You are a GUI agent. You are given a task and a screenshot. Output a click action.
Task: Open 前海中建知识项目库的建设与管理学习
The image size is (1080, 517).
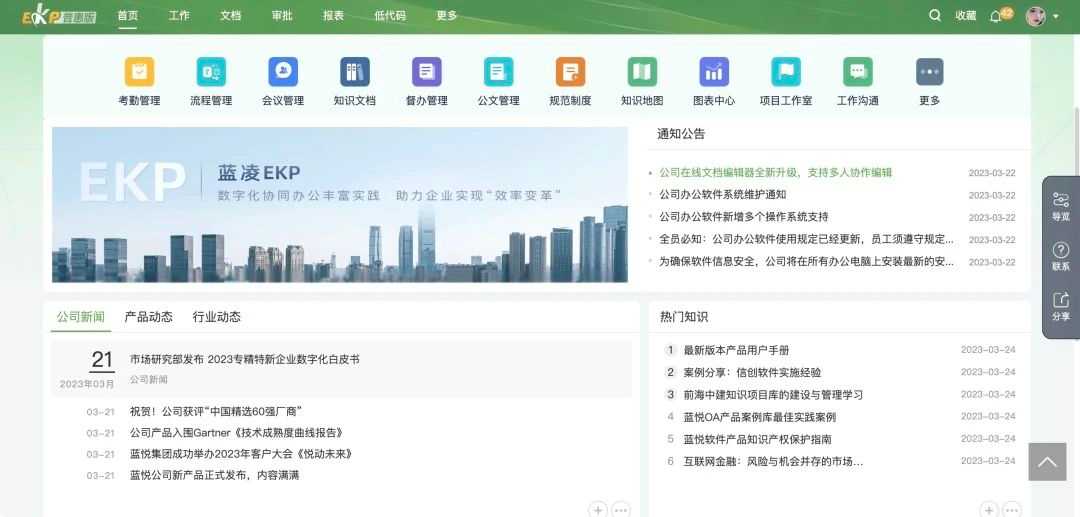[x=773, y=395]
